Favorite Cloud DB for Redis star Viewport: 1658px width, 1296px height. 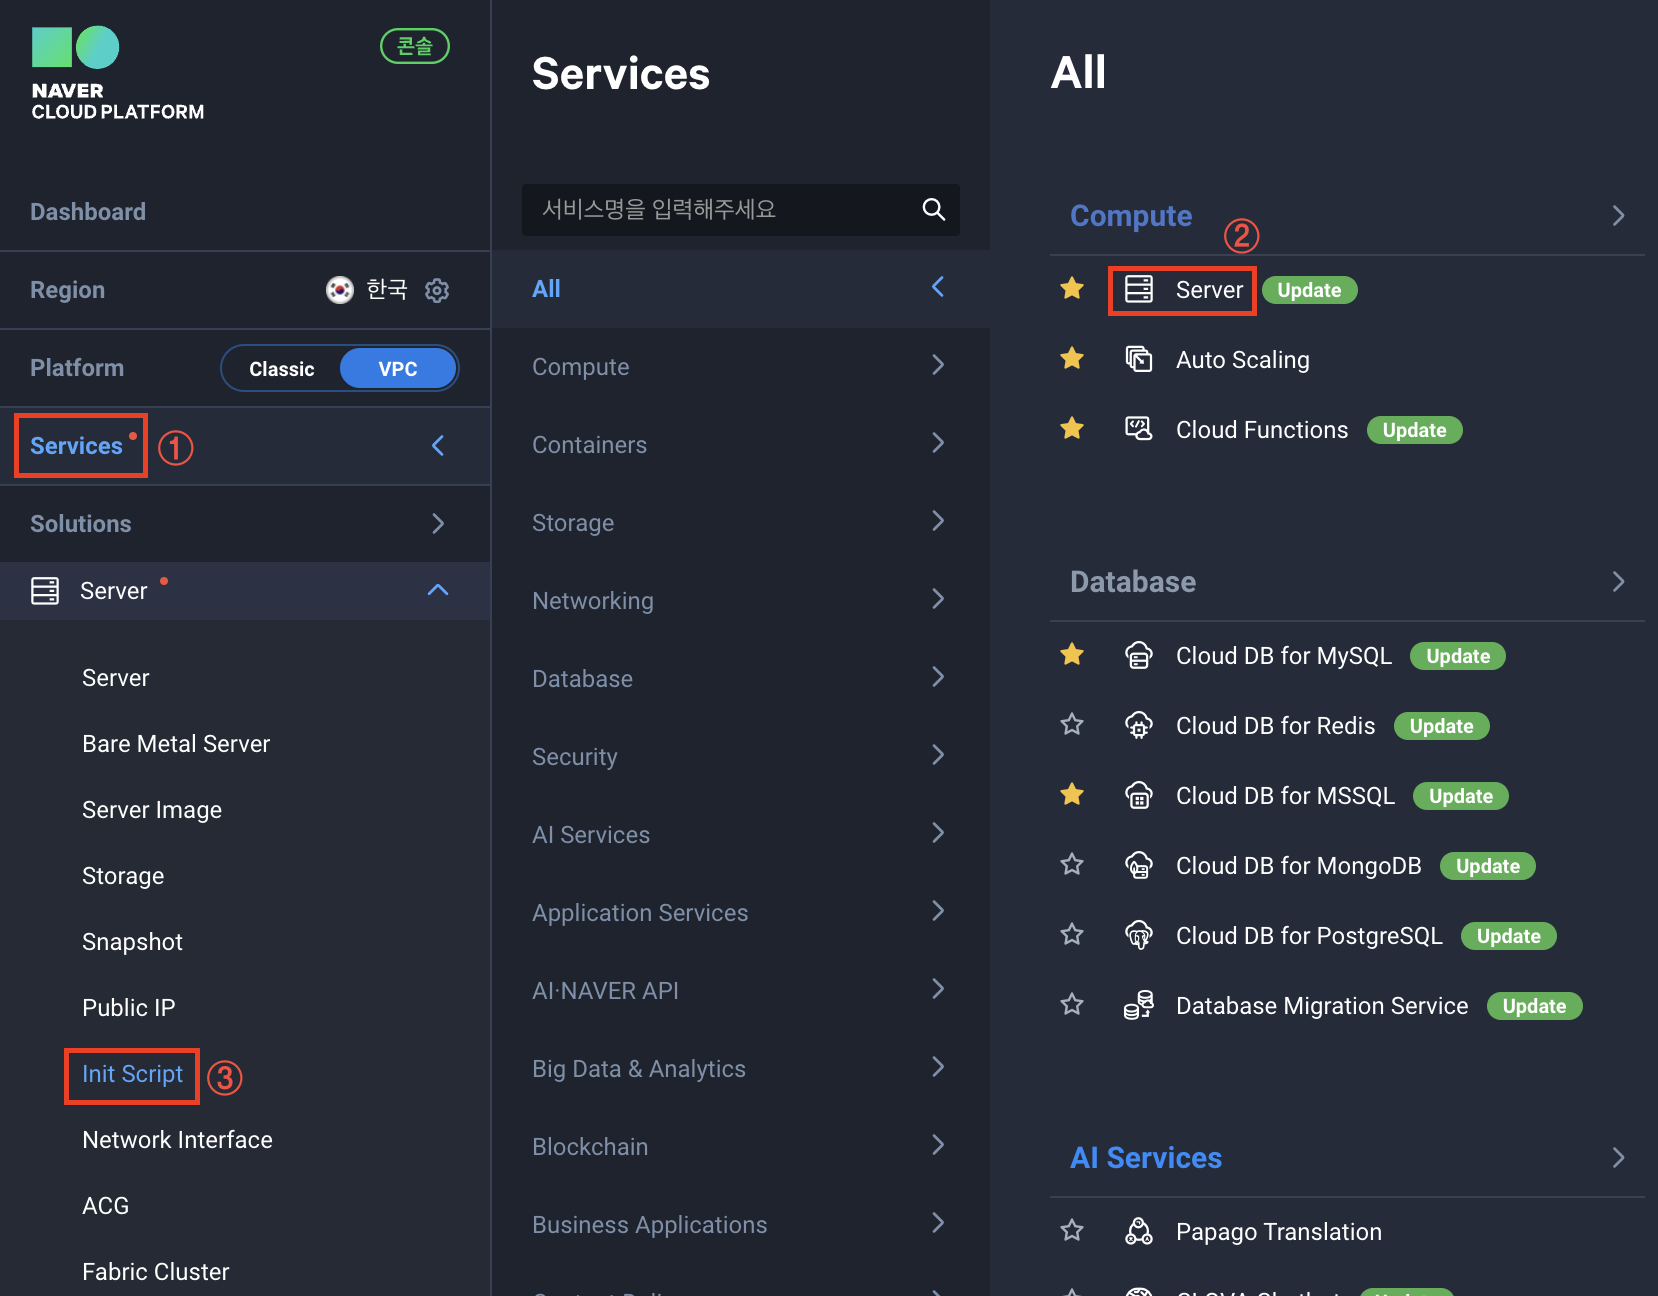point(1072,724)
